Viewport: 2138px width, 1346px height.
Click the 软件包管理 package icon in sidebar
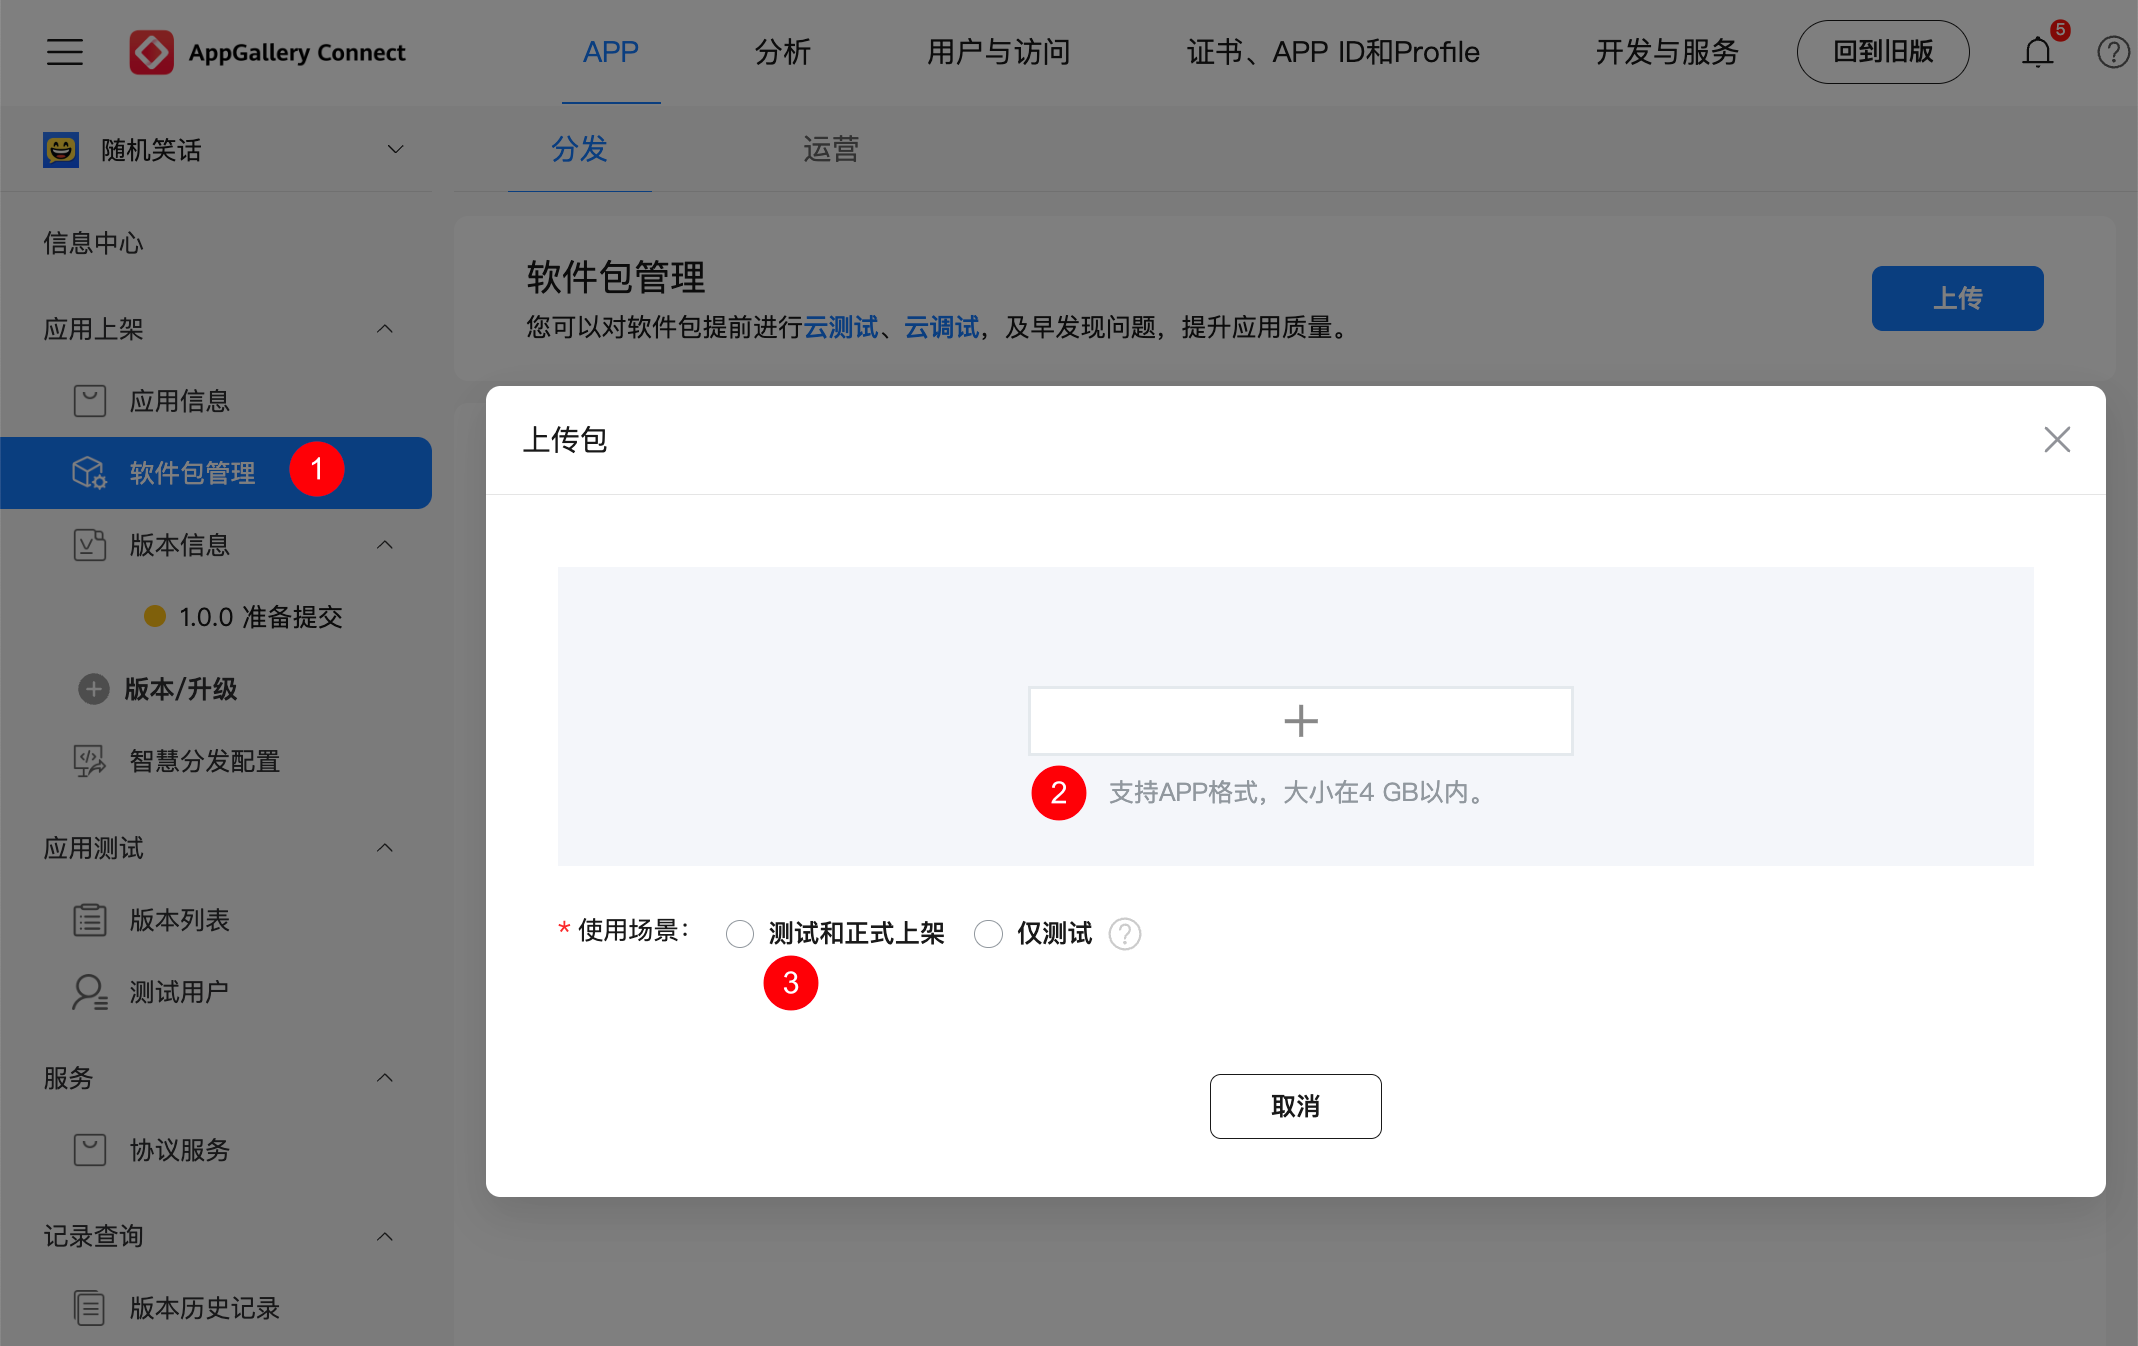pyautogui.click(x=89, y=472)
